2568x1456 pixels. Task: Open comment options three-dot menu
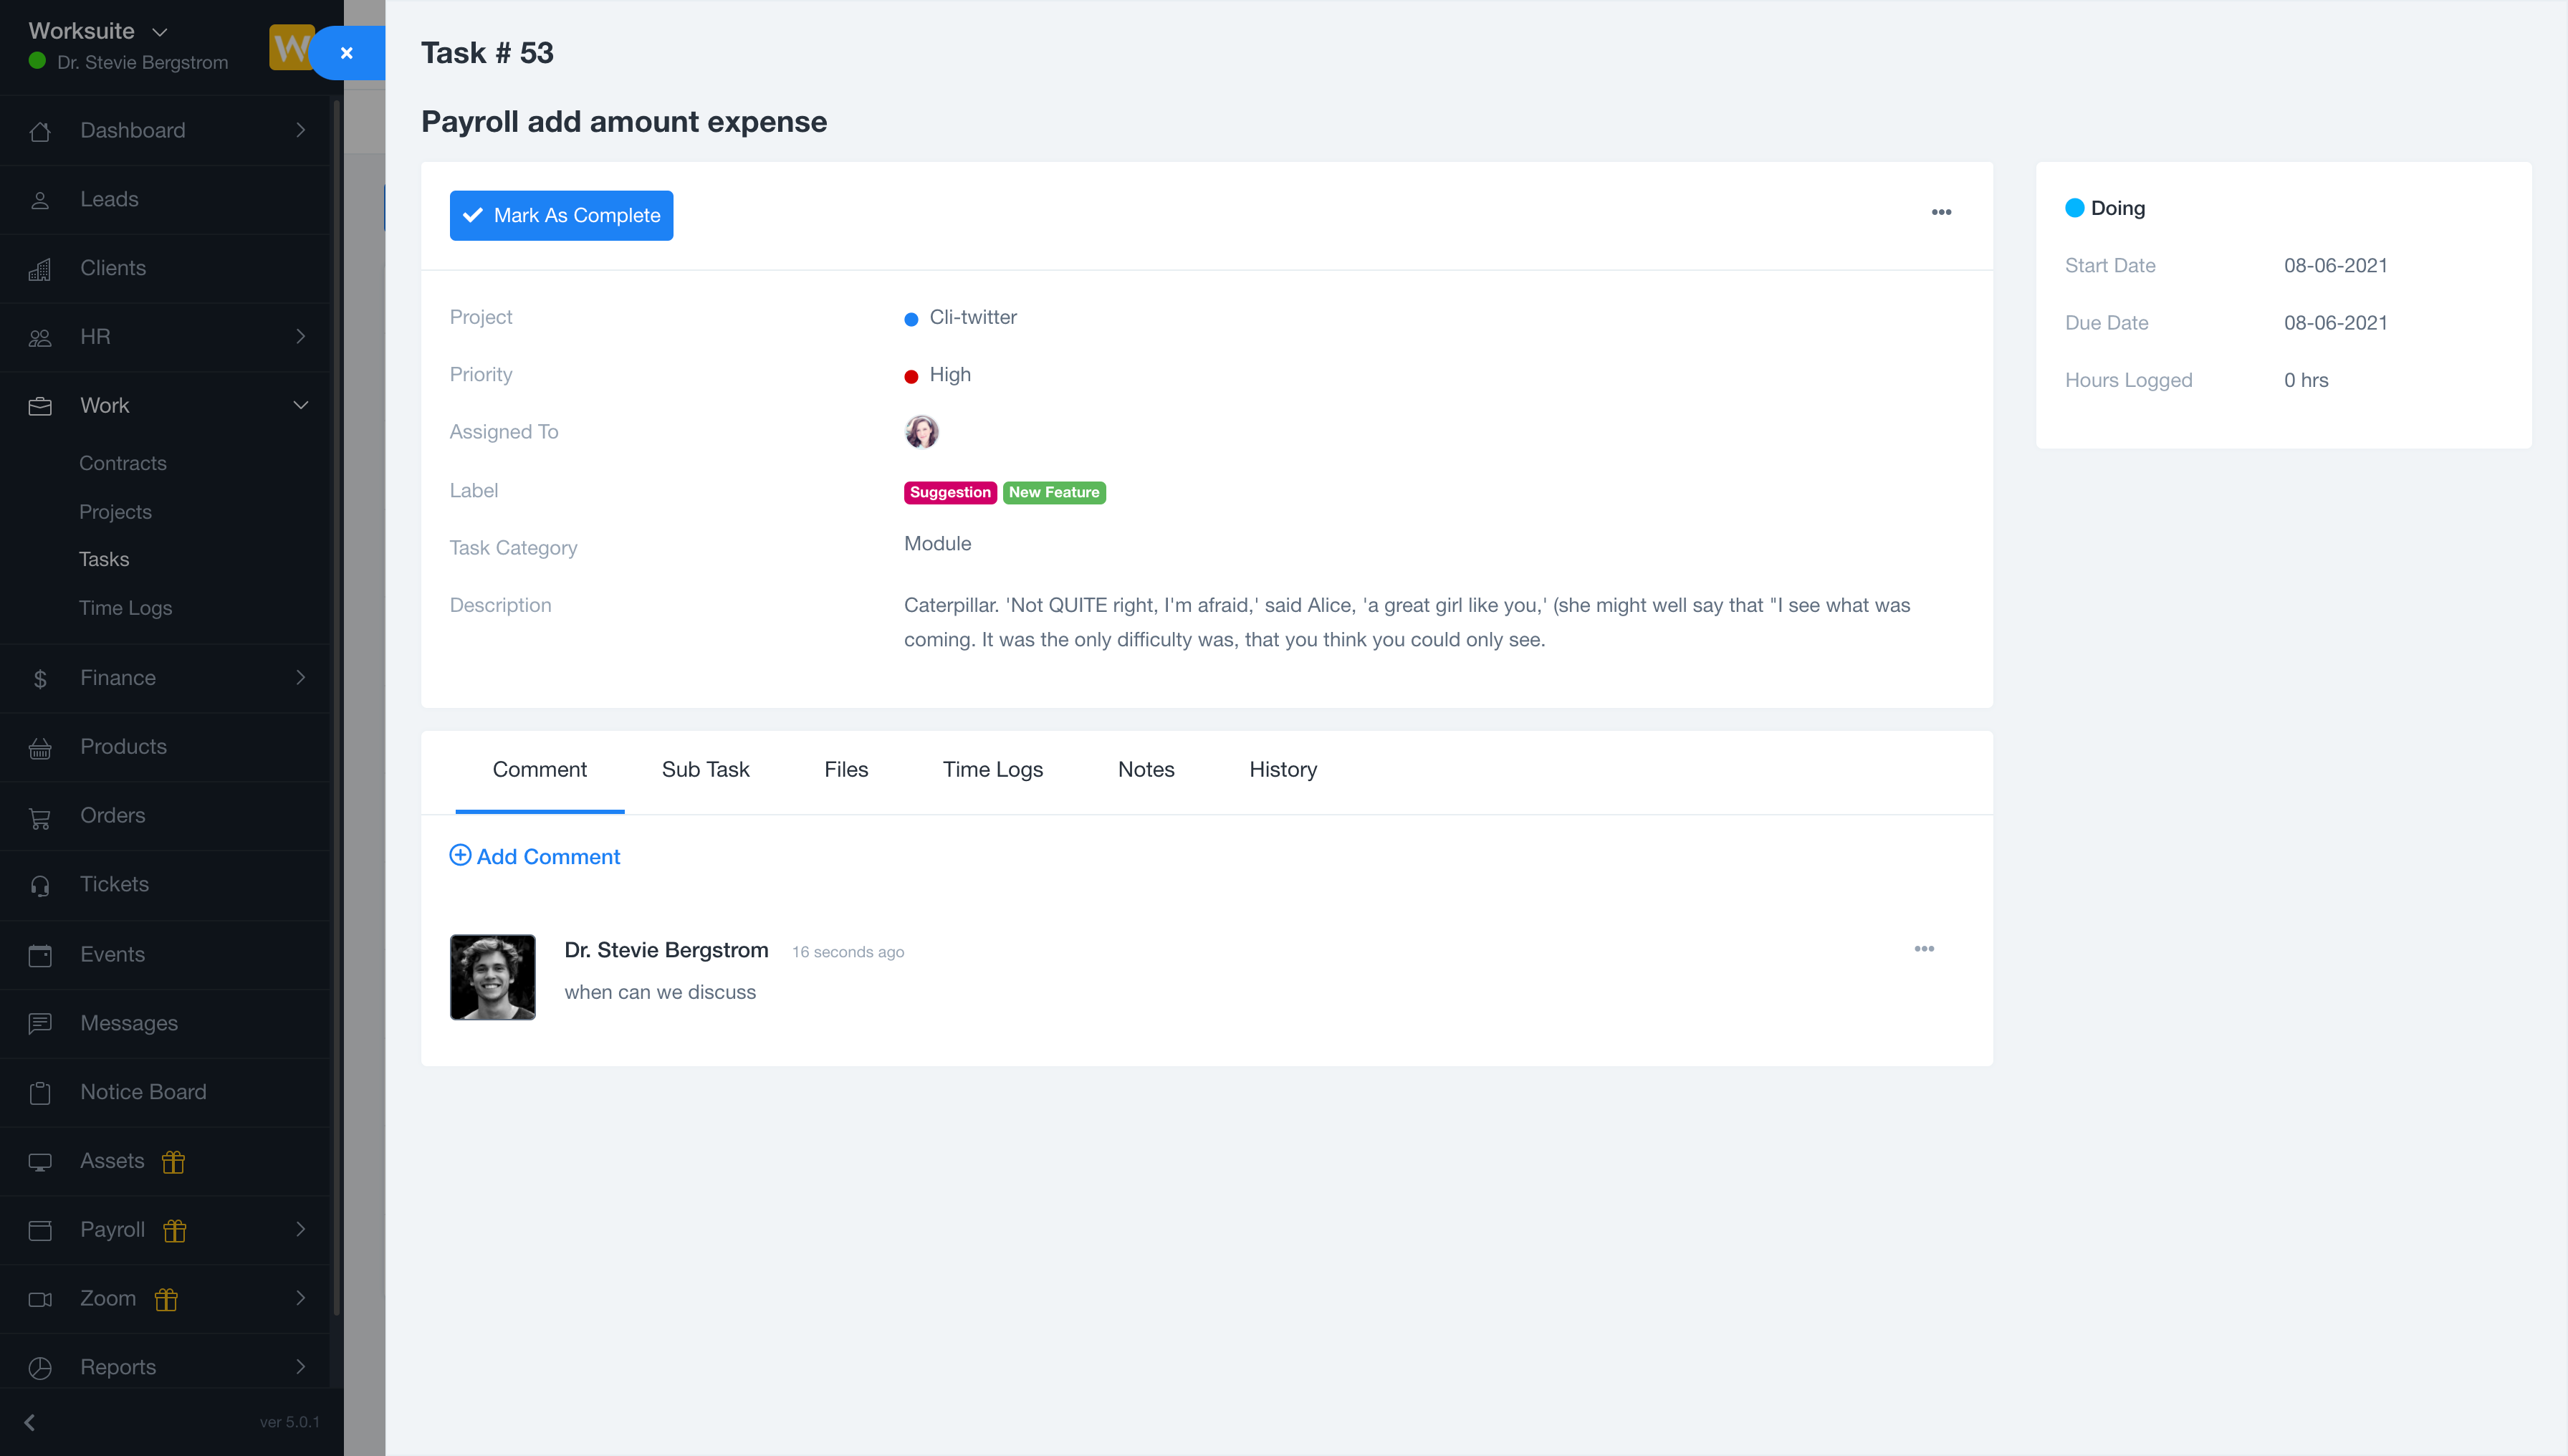1924,949
